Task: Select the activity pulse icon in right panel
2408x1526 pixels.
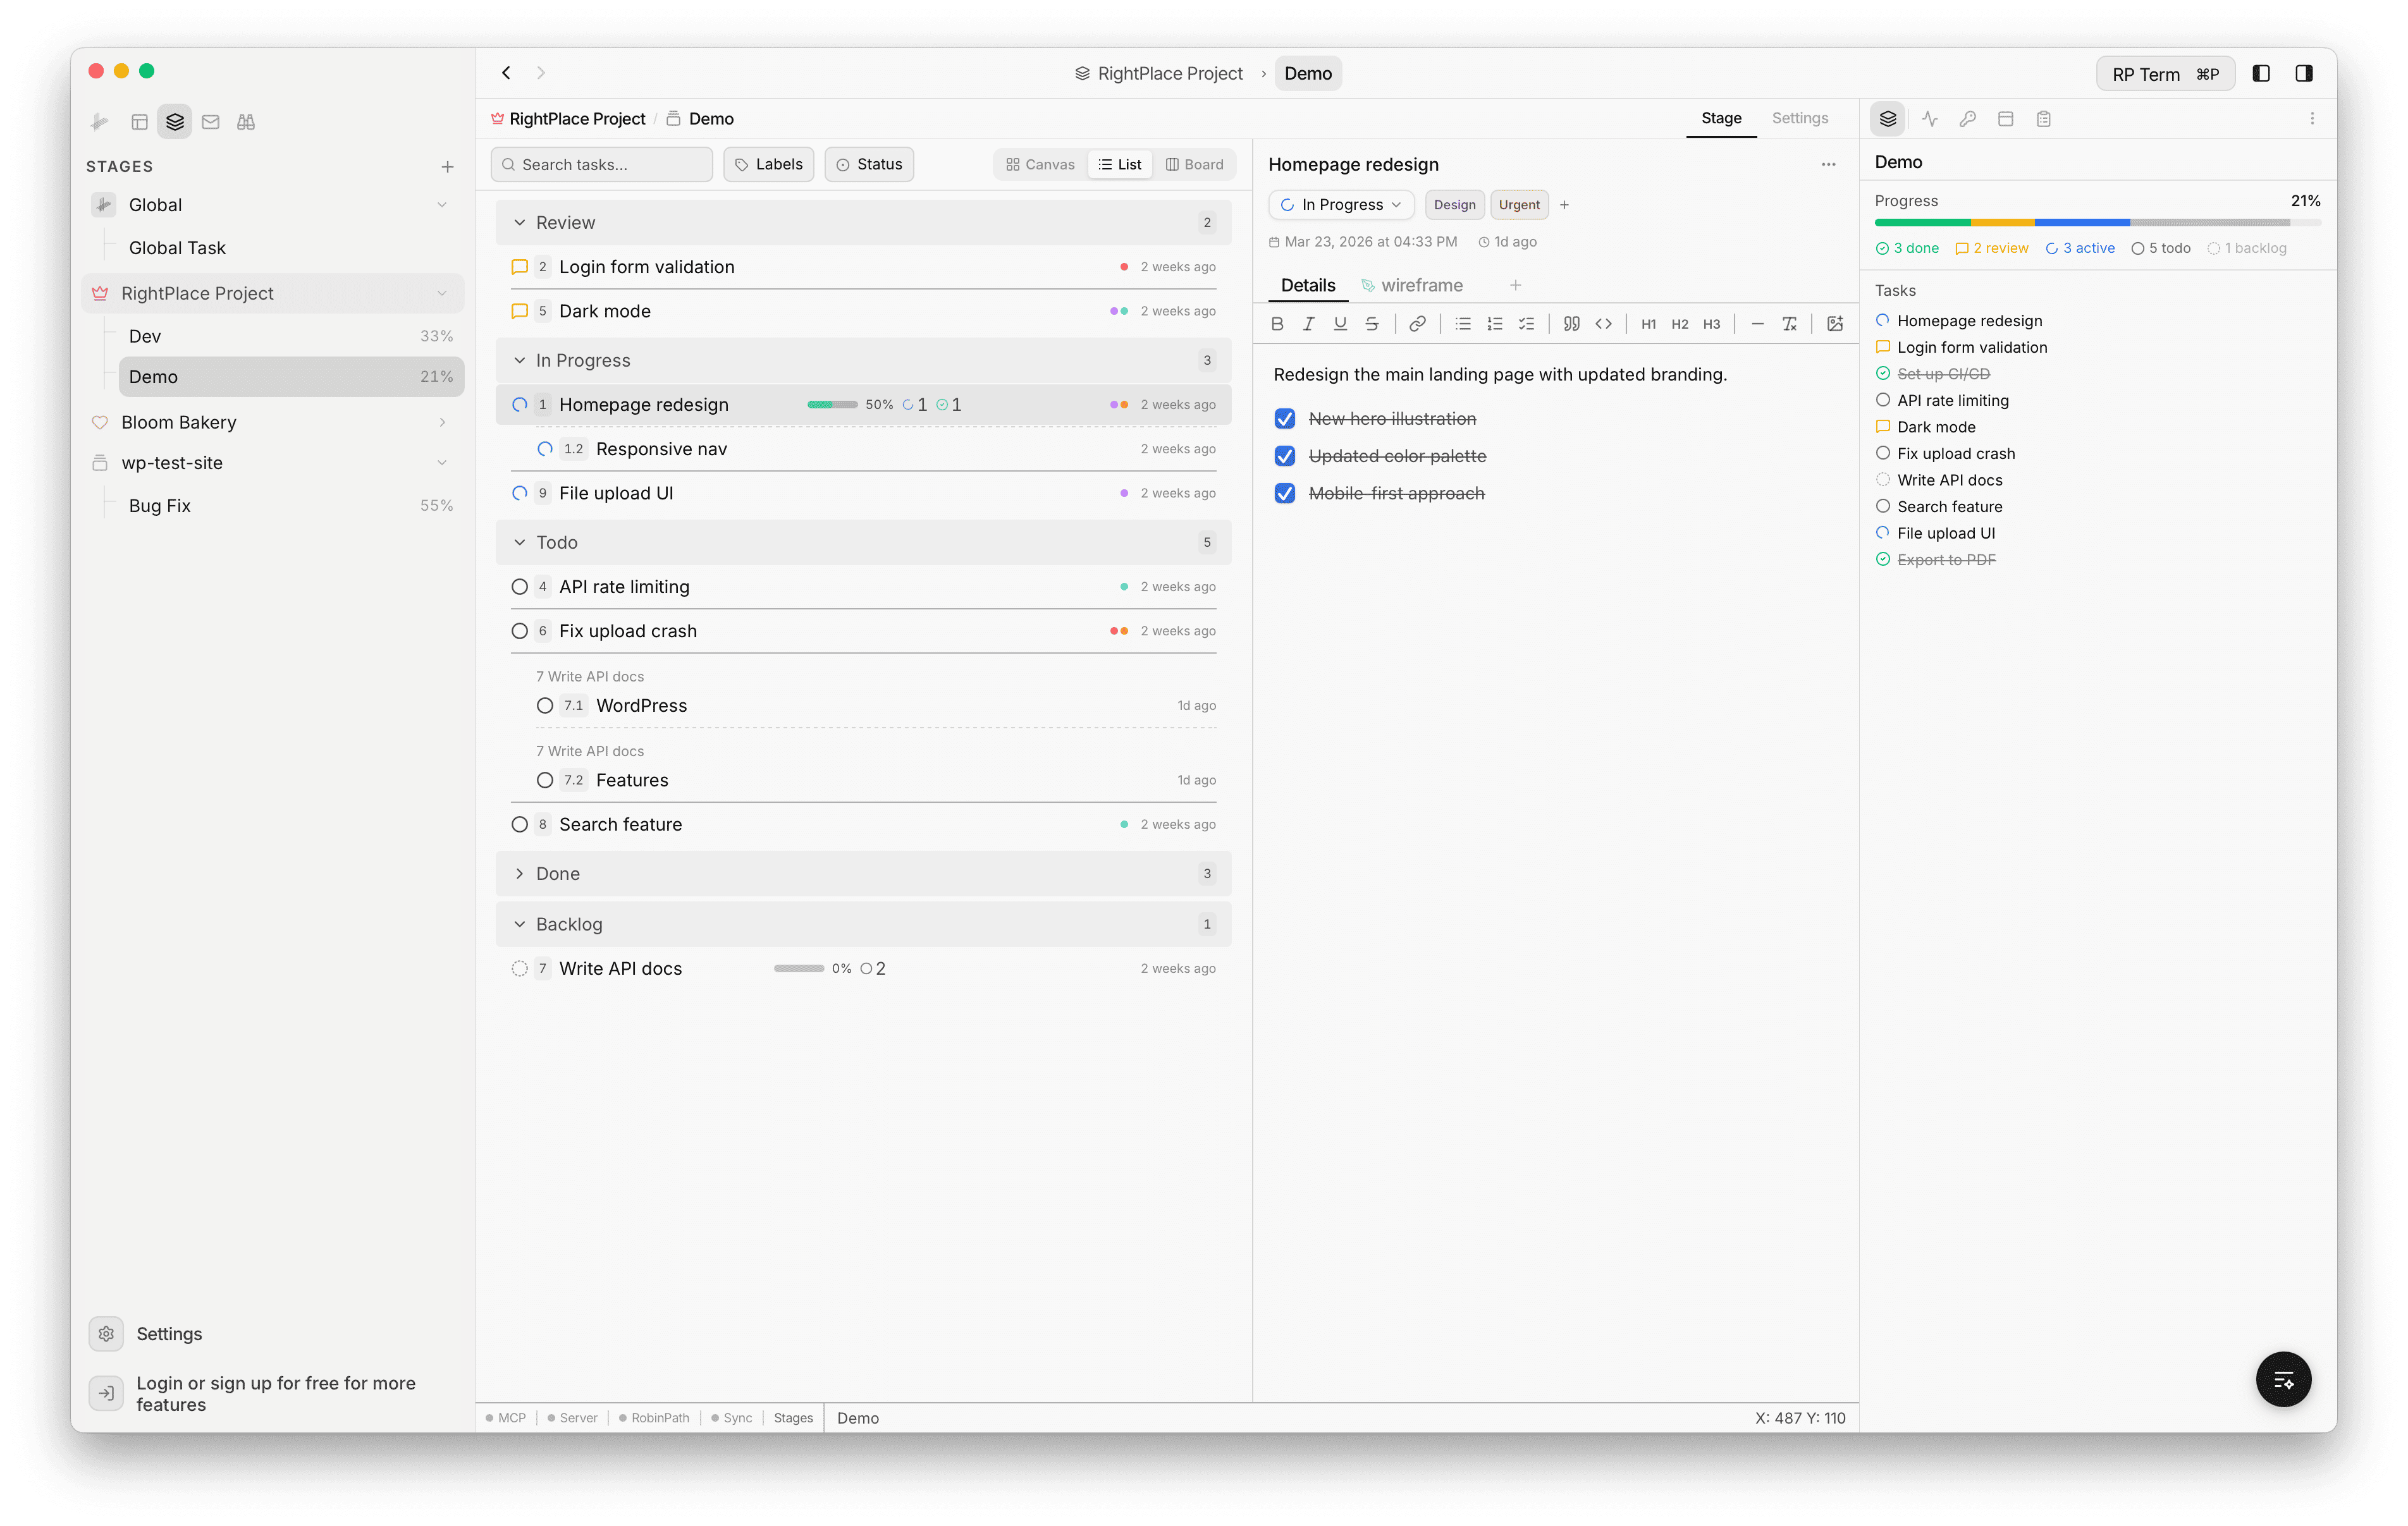Action: [x=1930, y=118]
